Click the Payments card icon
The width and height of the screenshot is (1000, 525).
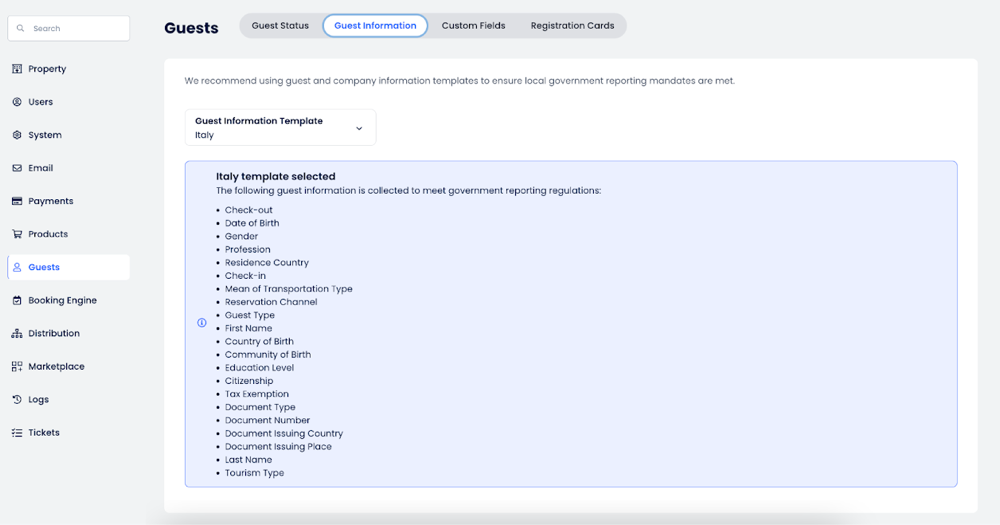click(17, 201)
